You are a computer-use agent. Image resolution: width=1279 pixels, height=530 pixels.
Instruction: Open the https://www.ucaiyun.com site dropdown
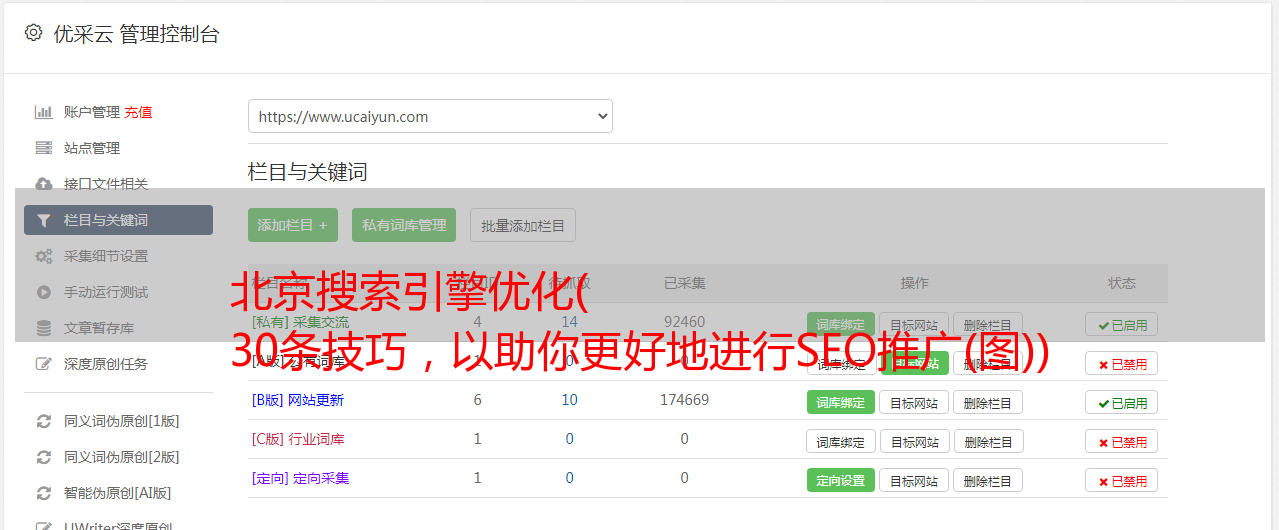(x=430, y=116)
